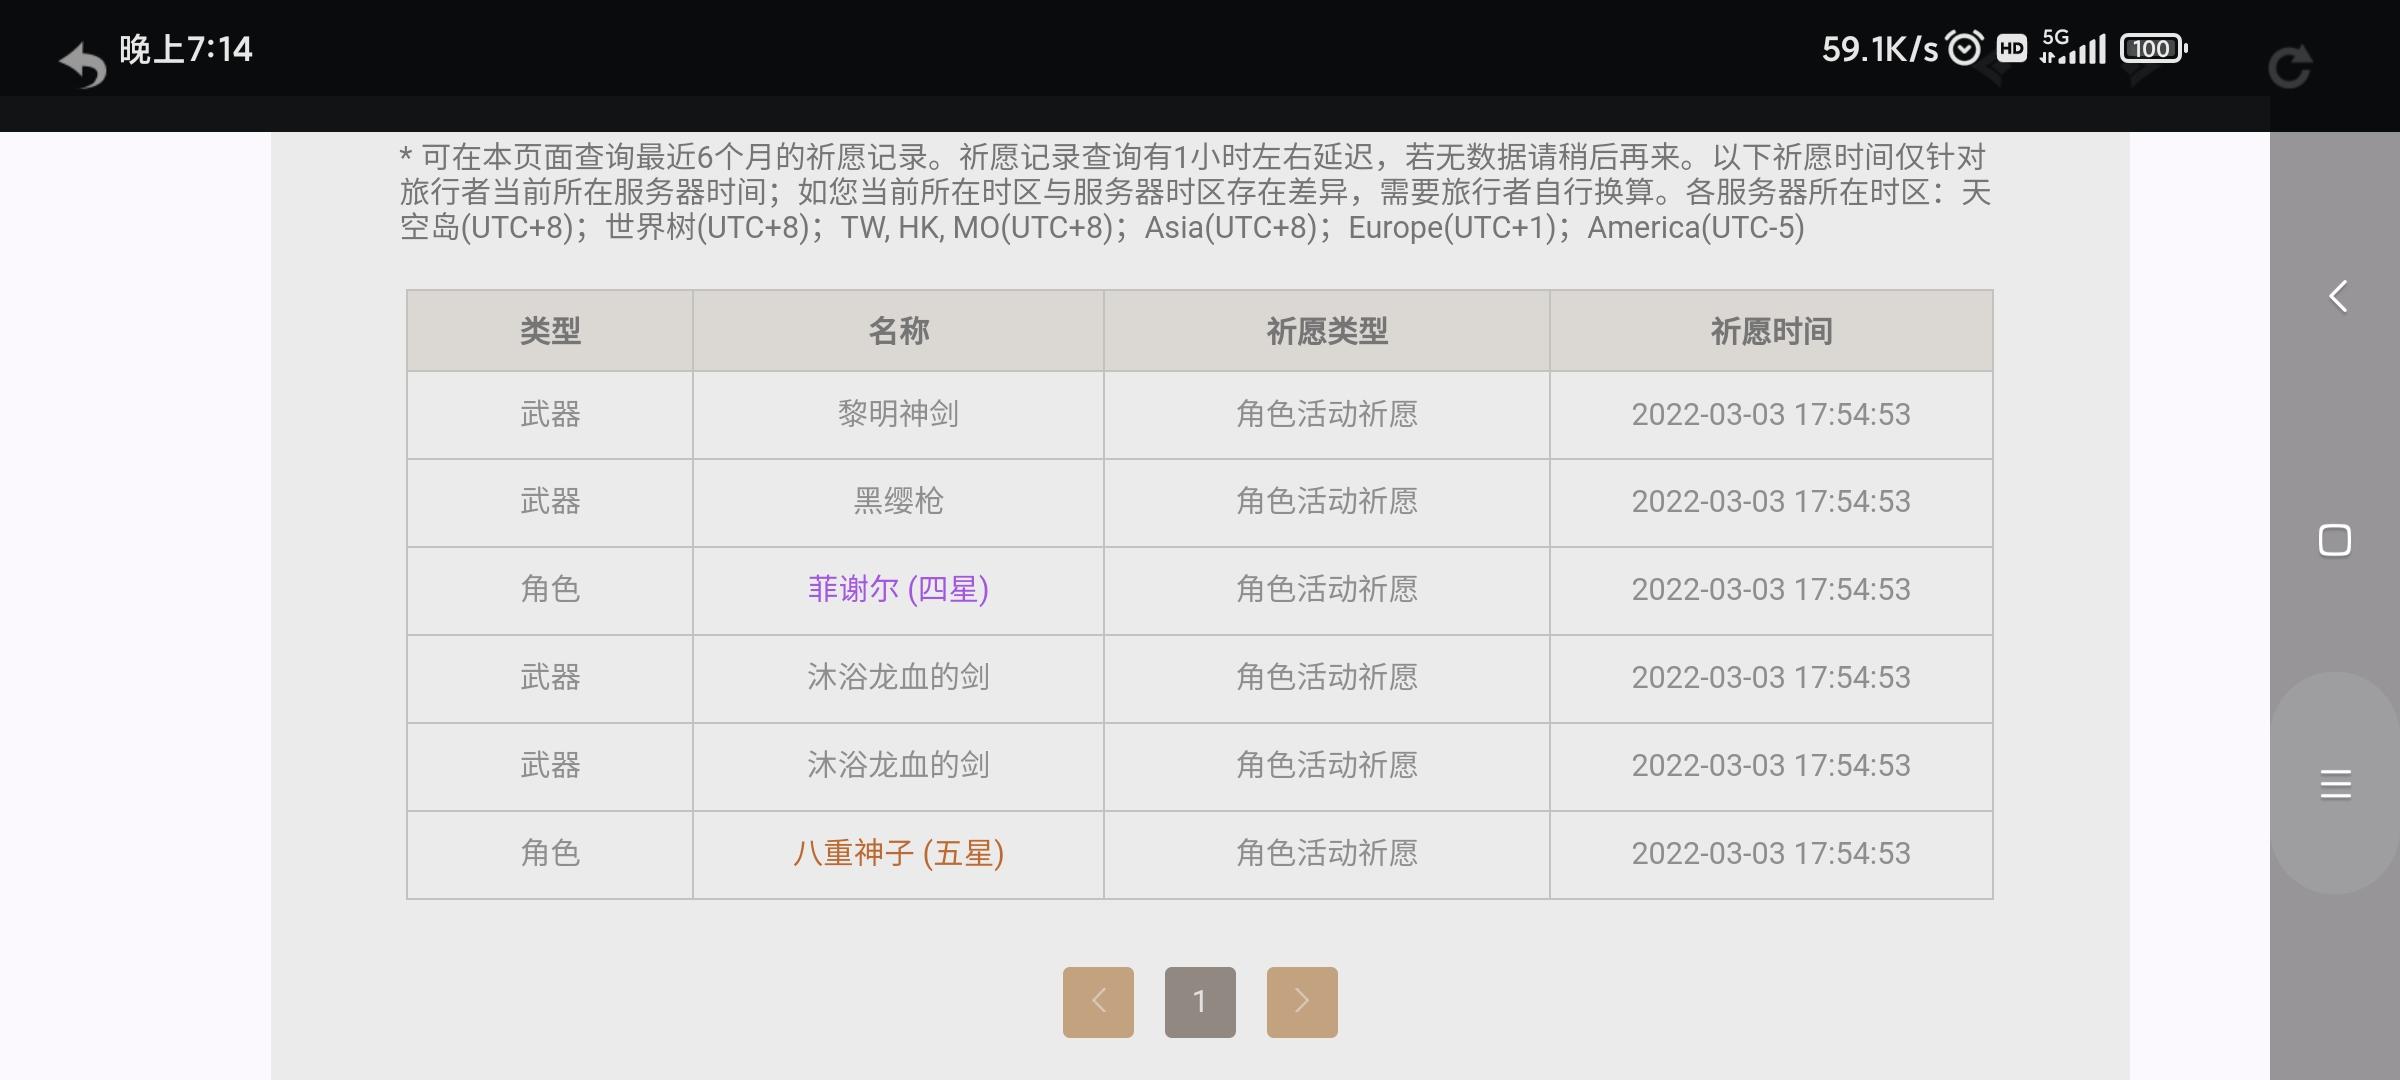This screenshot has width=2400, height=1080.
Task: Select the 黎明神剑 weapon name cell
Action: click(898, 414)
